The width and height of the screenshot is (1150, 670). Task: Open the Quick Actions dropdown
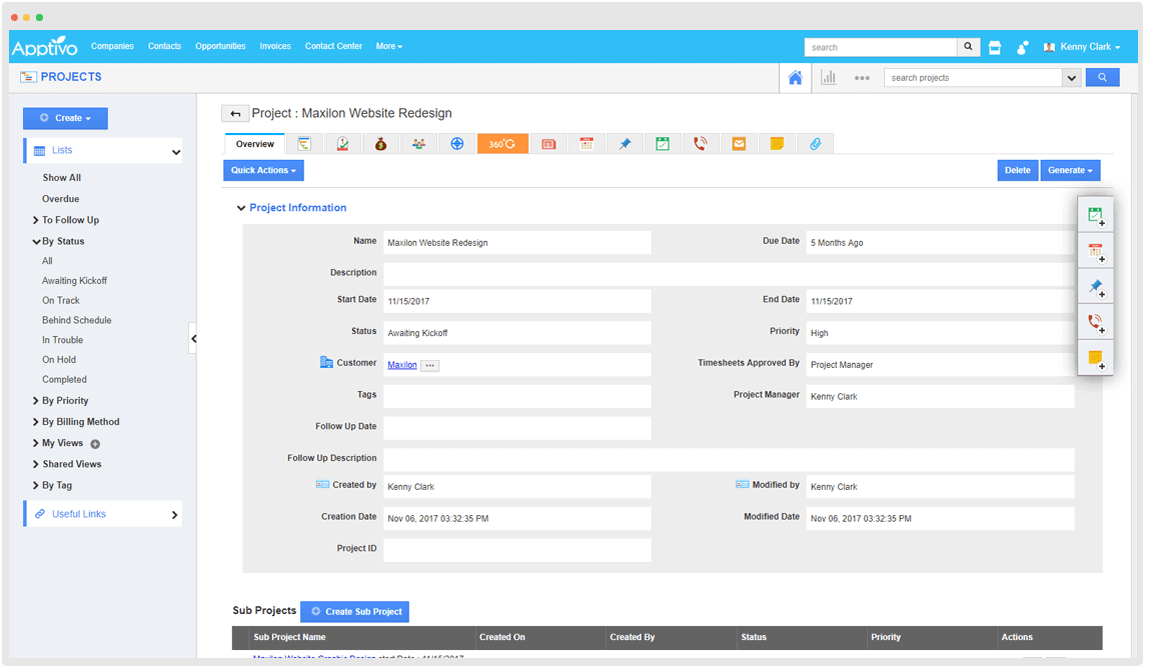263,171
